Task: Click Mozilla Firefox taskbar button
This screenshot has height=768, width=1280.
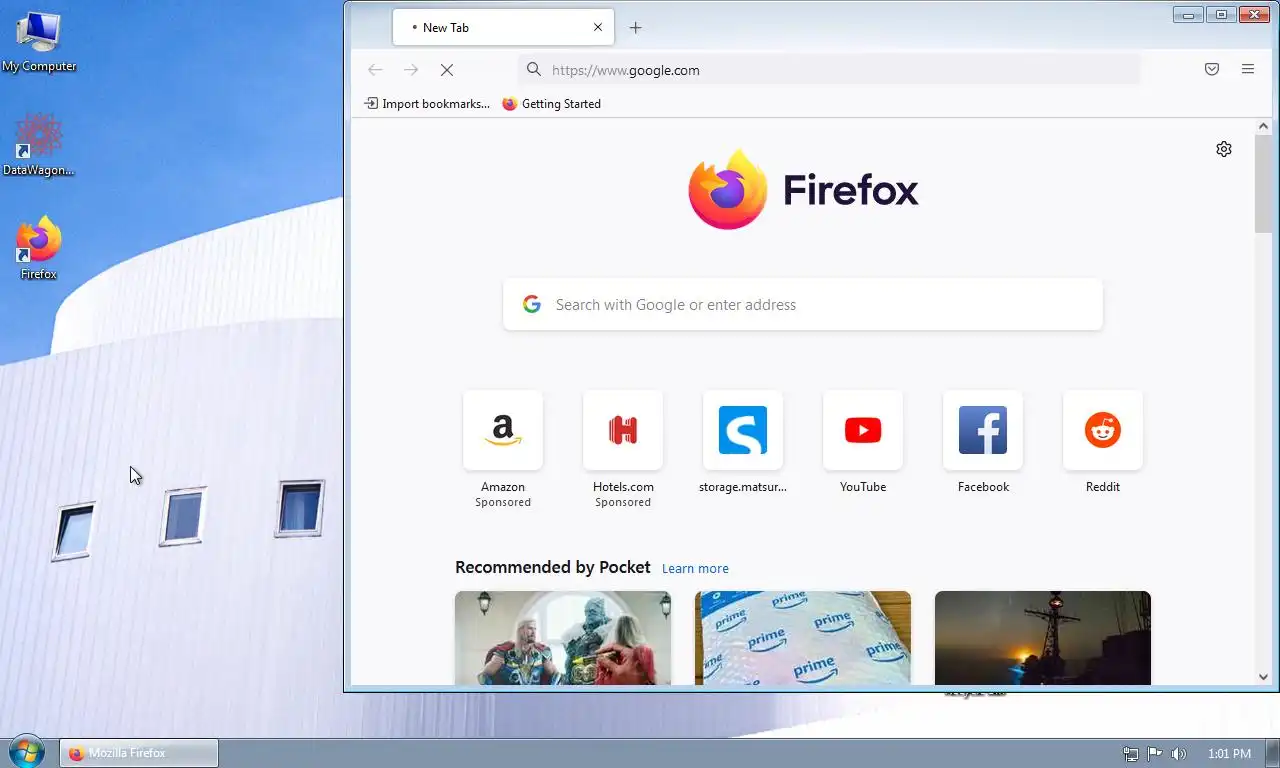Action: click(139, 753)
